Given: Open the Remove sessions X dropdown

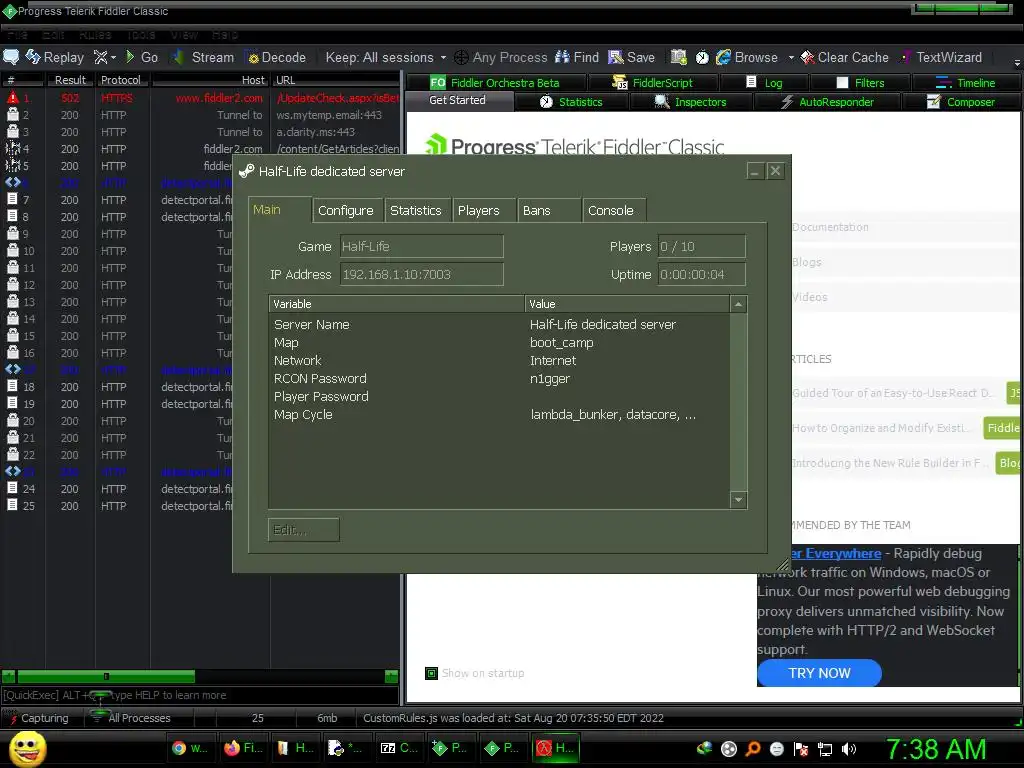Looking at the screenshot, I should click(x=104, y=57).
